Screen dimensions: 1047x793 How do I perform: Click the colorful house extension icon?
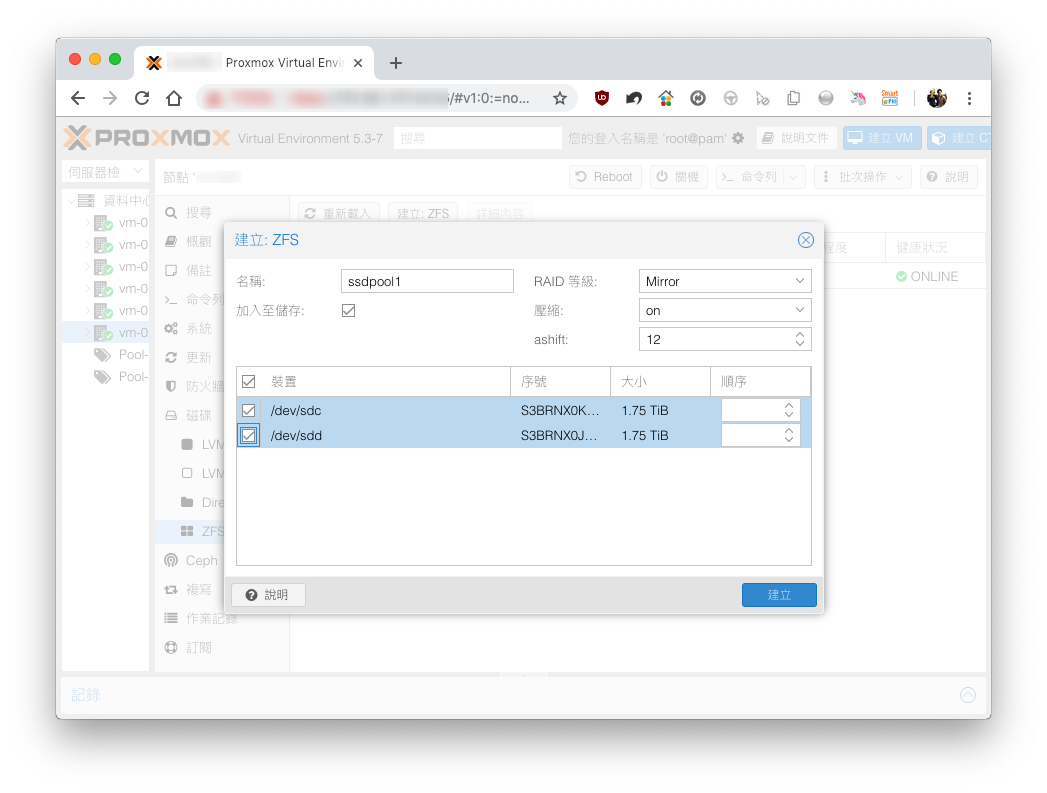pos(666,98)
